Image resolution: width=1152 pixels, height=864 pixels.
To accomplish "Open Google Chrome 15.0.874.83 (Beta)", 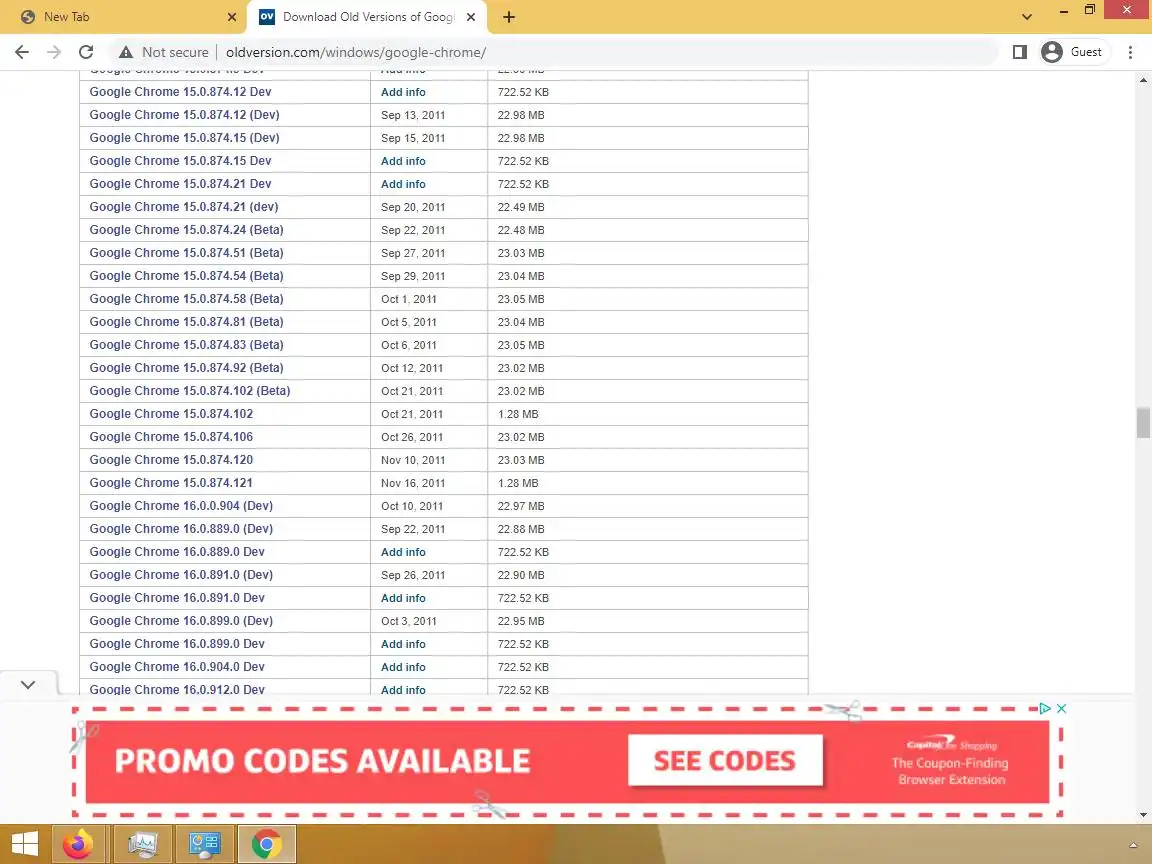I will click(x=187, y=345).
